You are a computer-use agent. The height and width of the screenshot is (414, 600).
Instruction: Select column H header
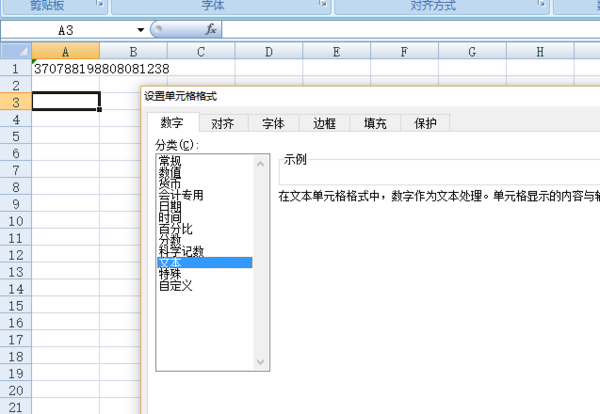[540, 51]
